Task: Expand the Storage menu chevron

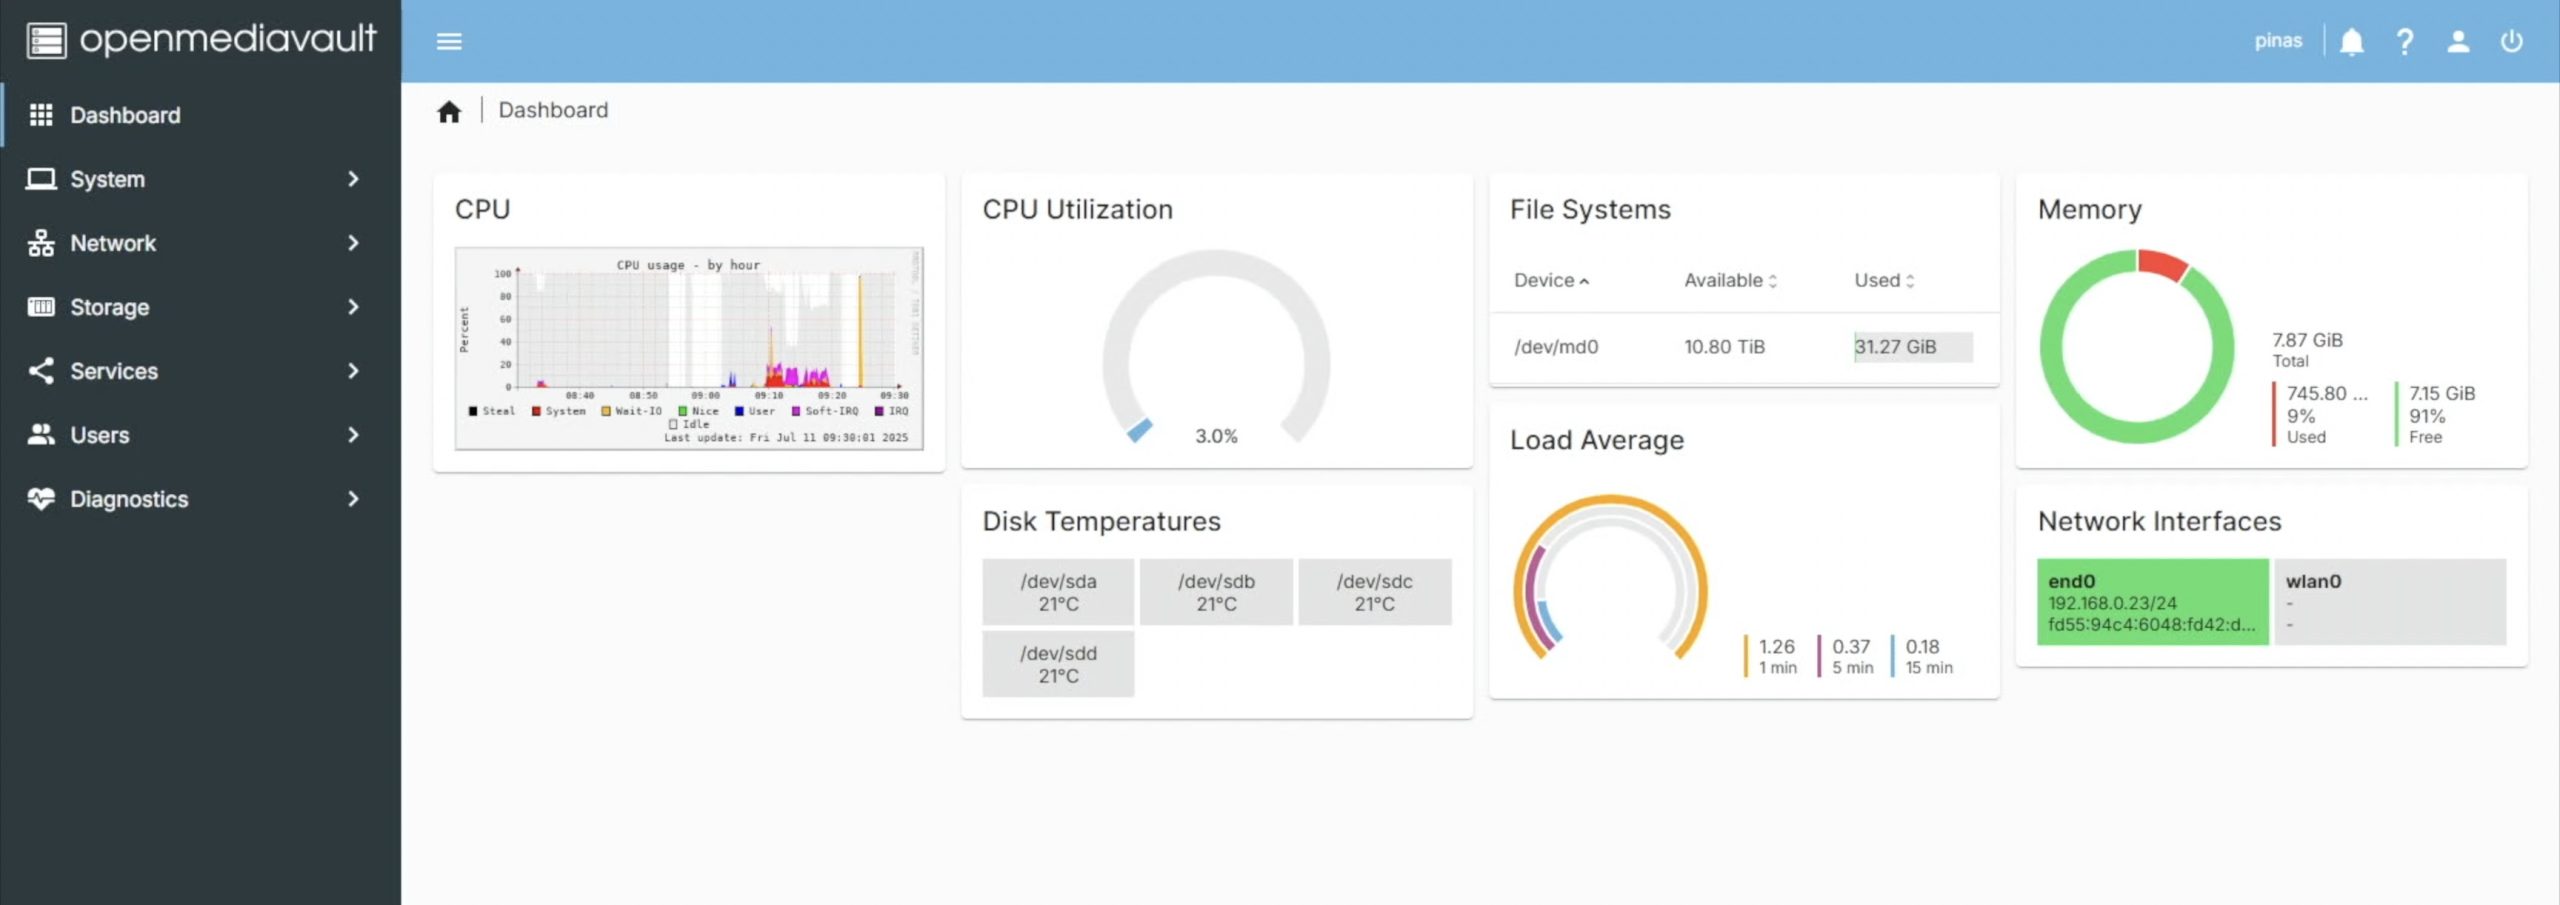Action: [x=353, y=307]
